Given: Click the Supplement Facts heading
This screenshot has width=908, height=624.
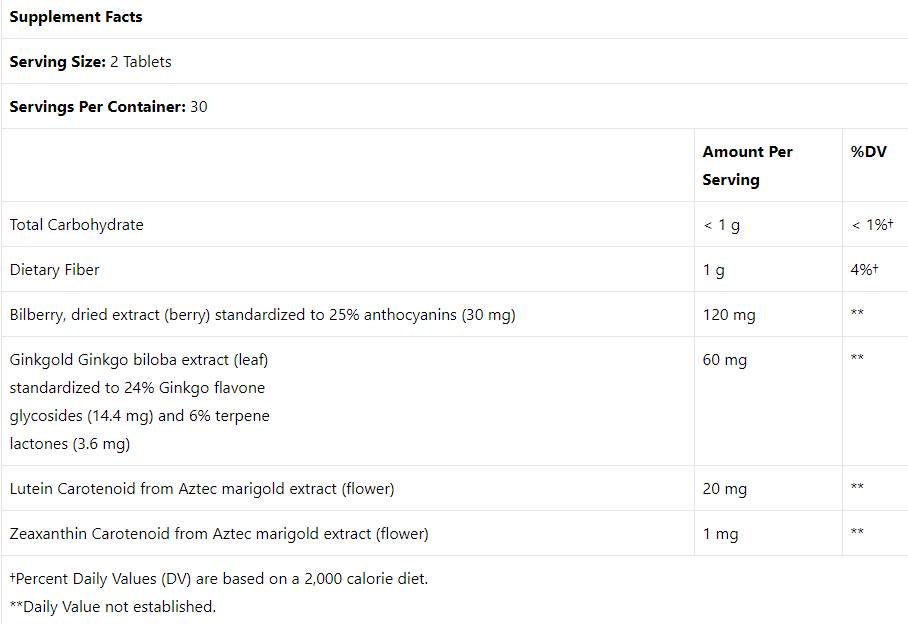Looking at the screenshot, I should [x=76, y=17].
